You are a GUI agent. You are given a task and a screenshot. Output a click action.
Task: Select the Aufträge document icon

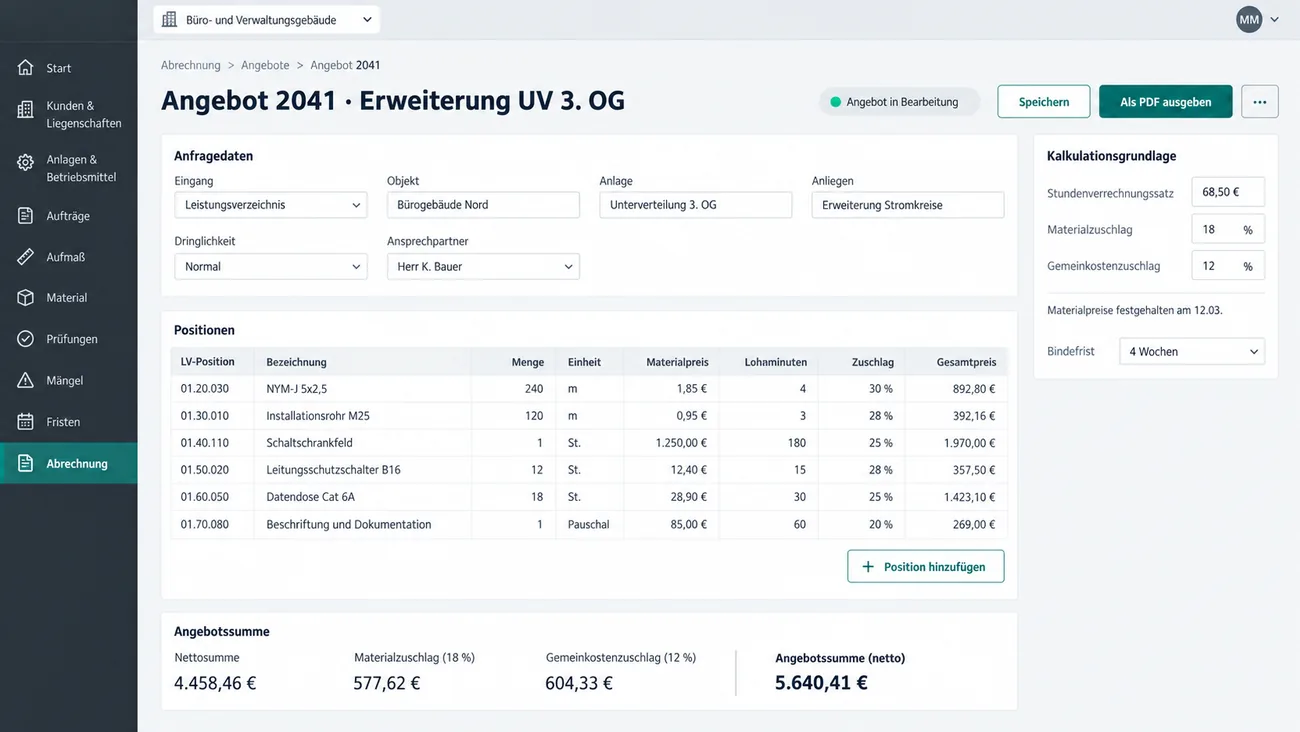click(x=26, y=216)
